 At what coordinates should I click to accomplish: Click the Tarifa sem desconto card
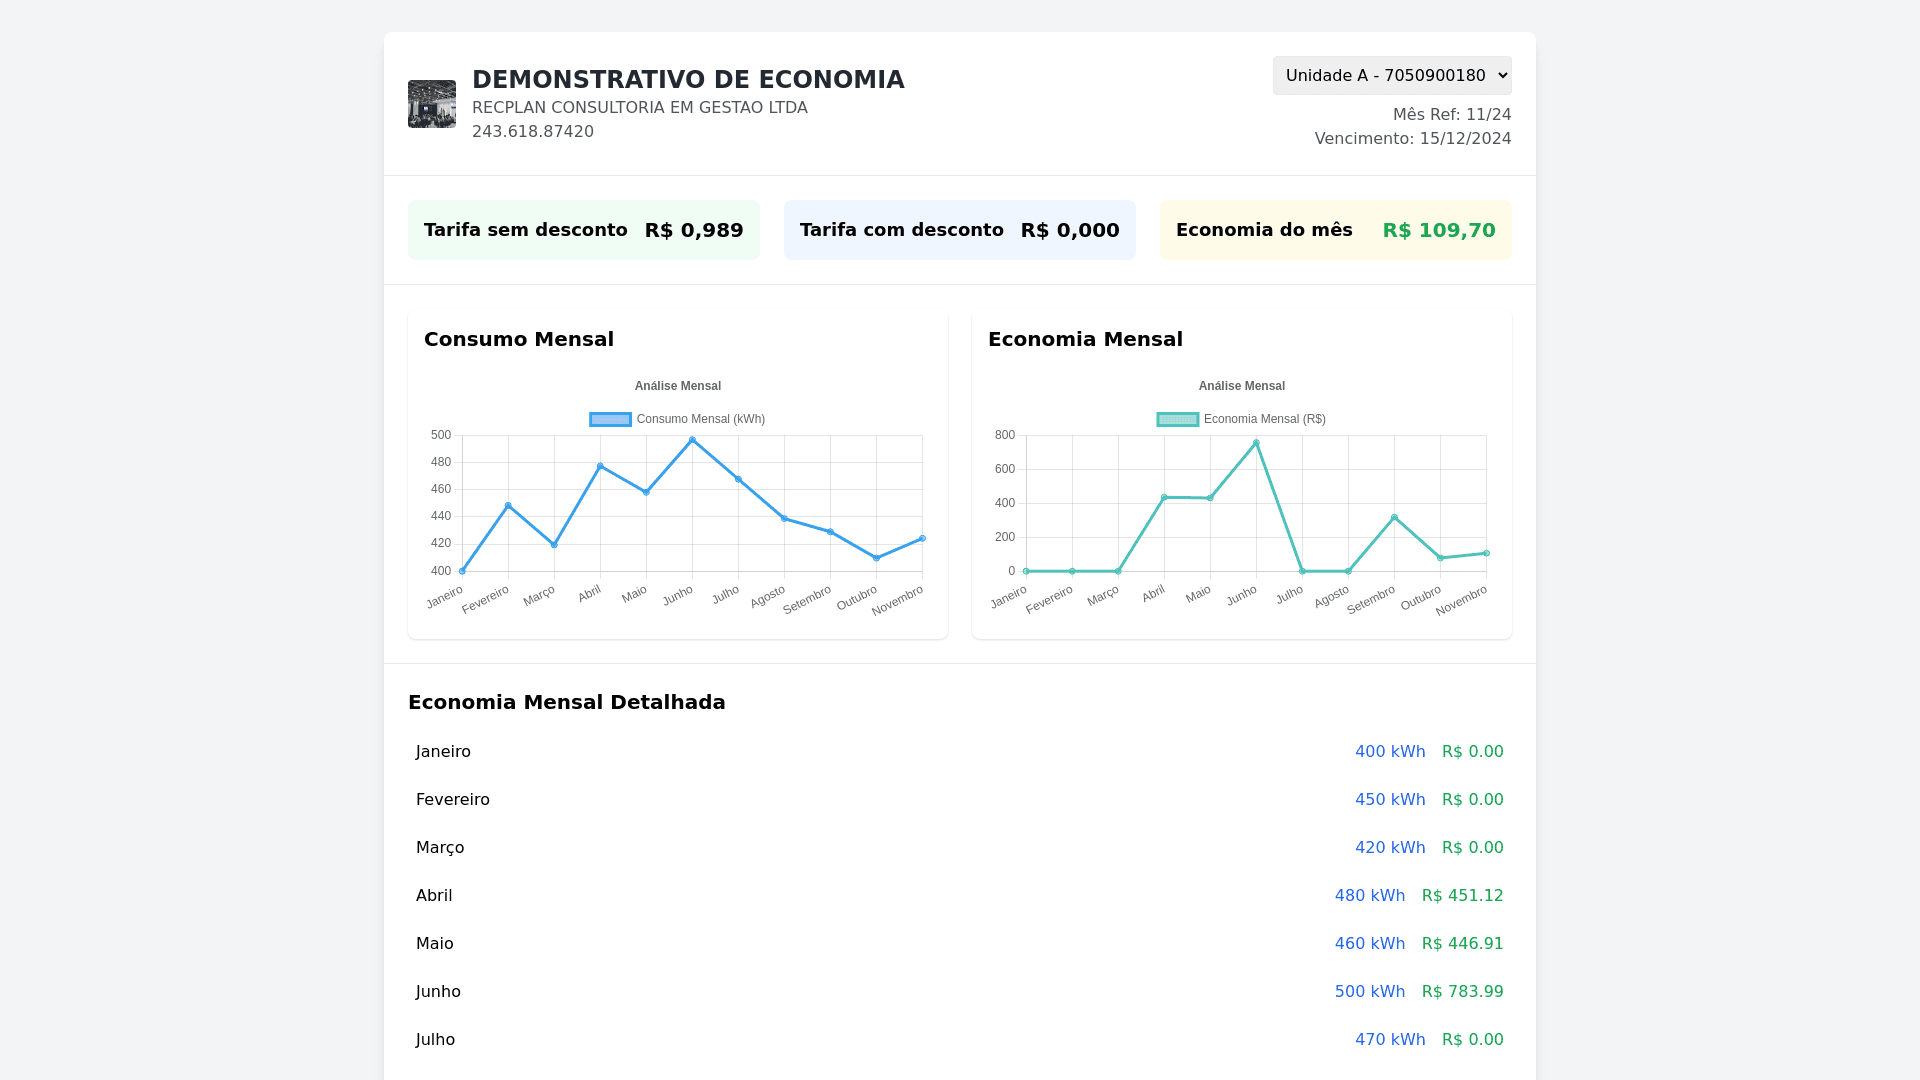(x=583, y=230)
